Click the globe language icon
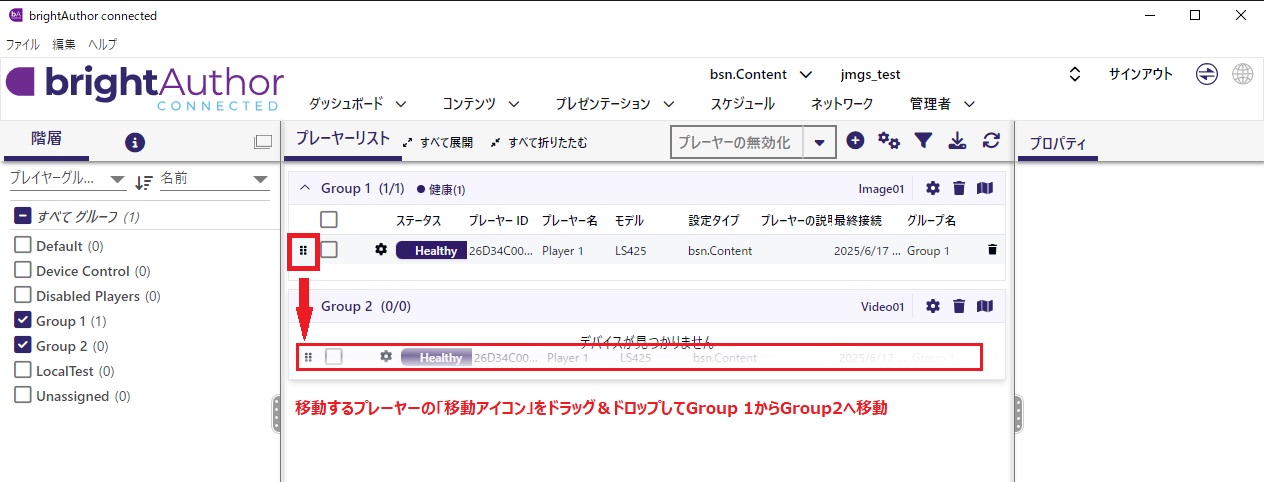Image resolution: width=1264 pixels, height=482 pixels. coord(1243,75)
